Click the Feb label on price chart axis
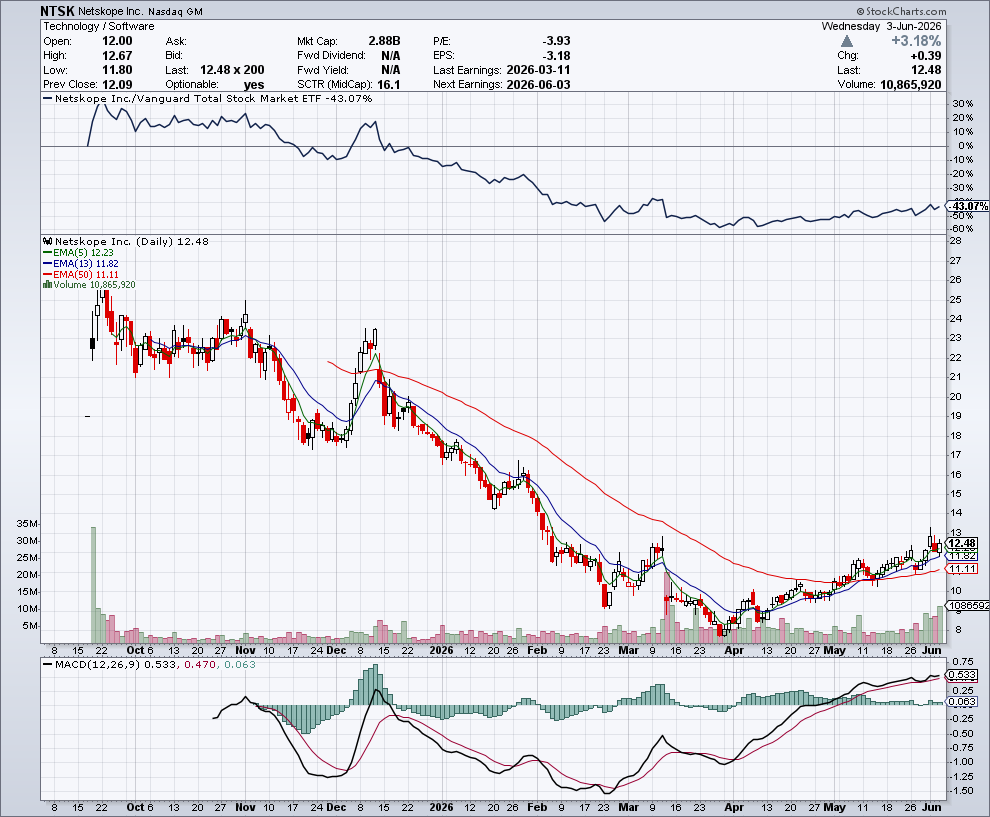The image size is (990, 817). 537,650
